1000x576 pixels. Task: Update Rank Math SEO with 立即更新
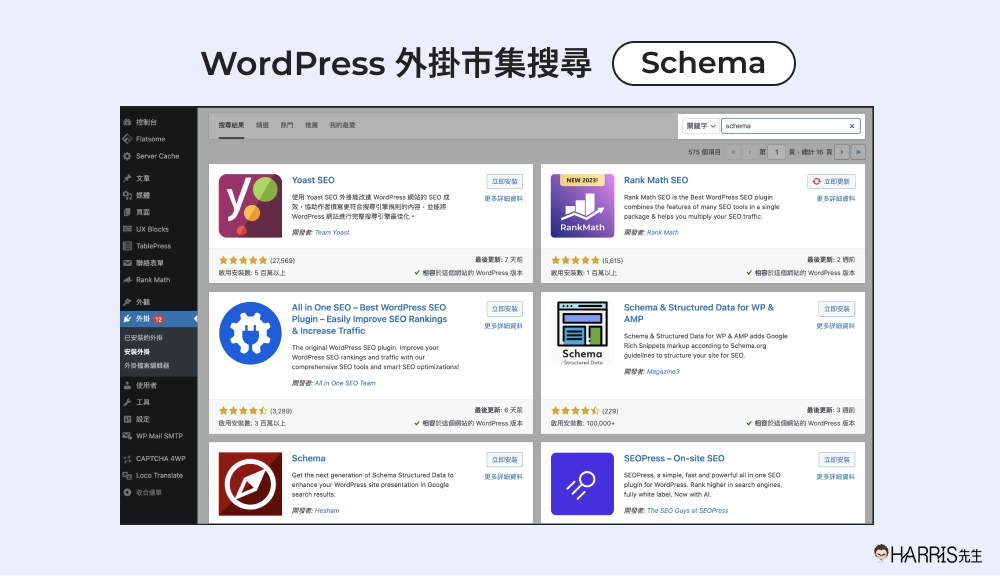tap(831, 182)
